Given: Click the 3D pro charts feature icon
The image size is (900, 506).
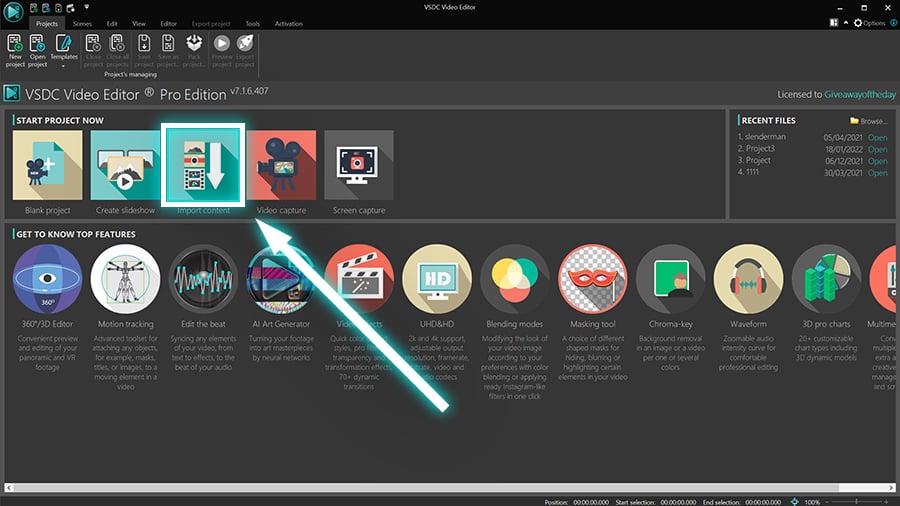Looking at the screenshot, I should pos(826,279).
